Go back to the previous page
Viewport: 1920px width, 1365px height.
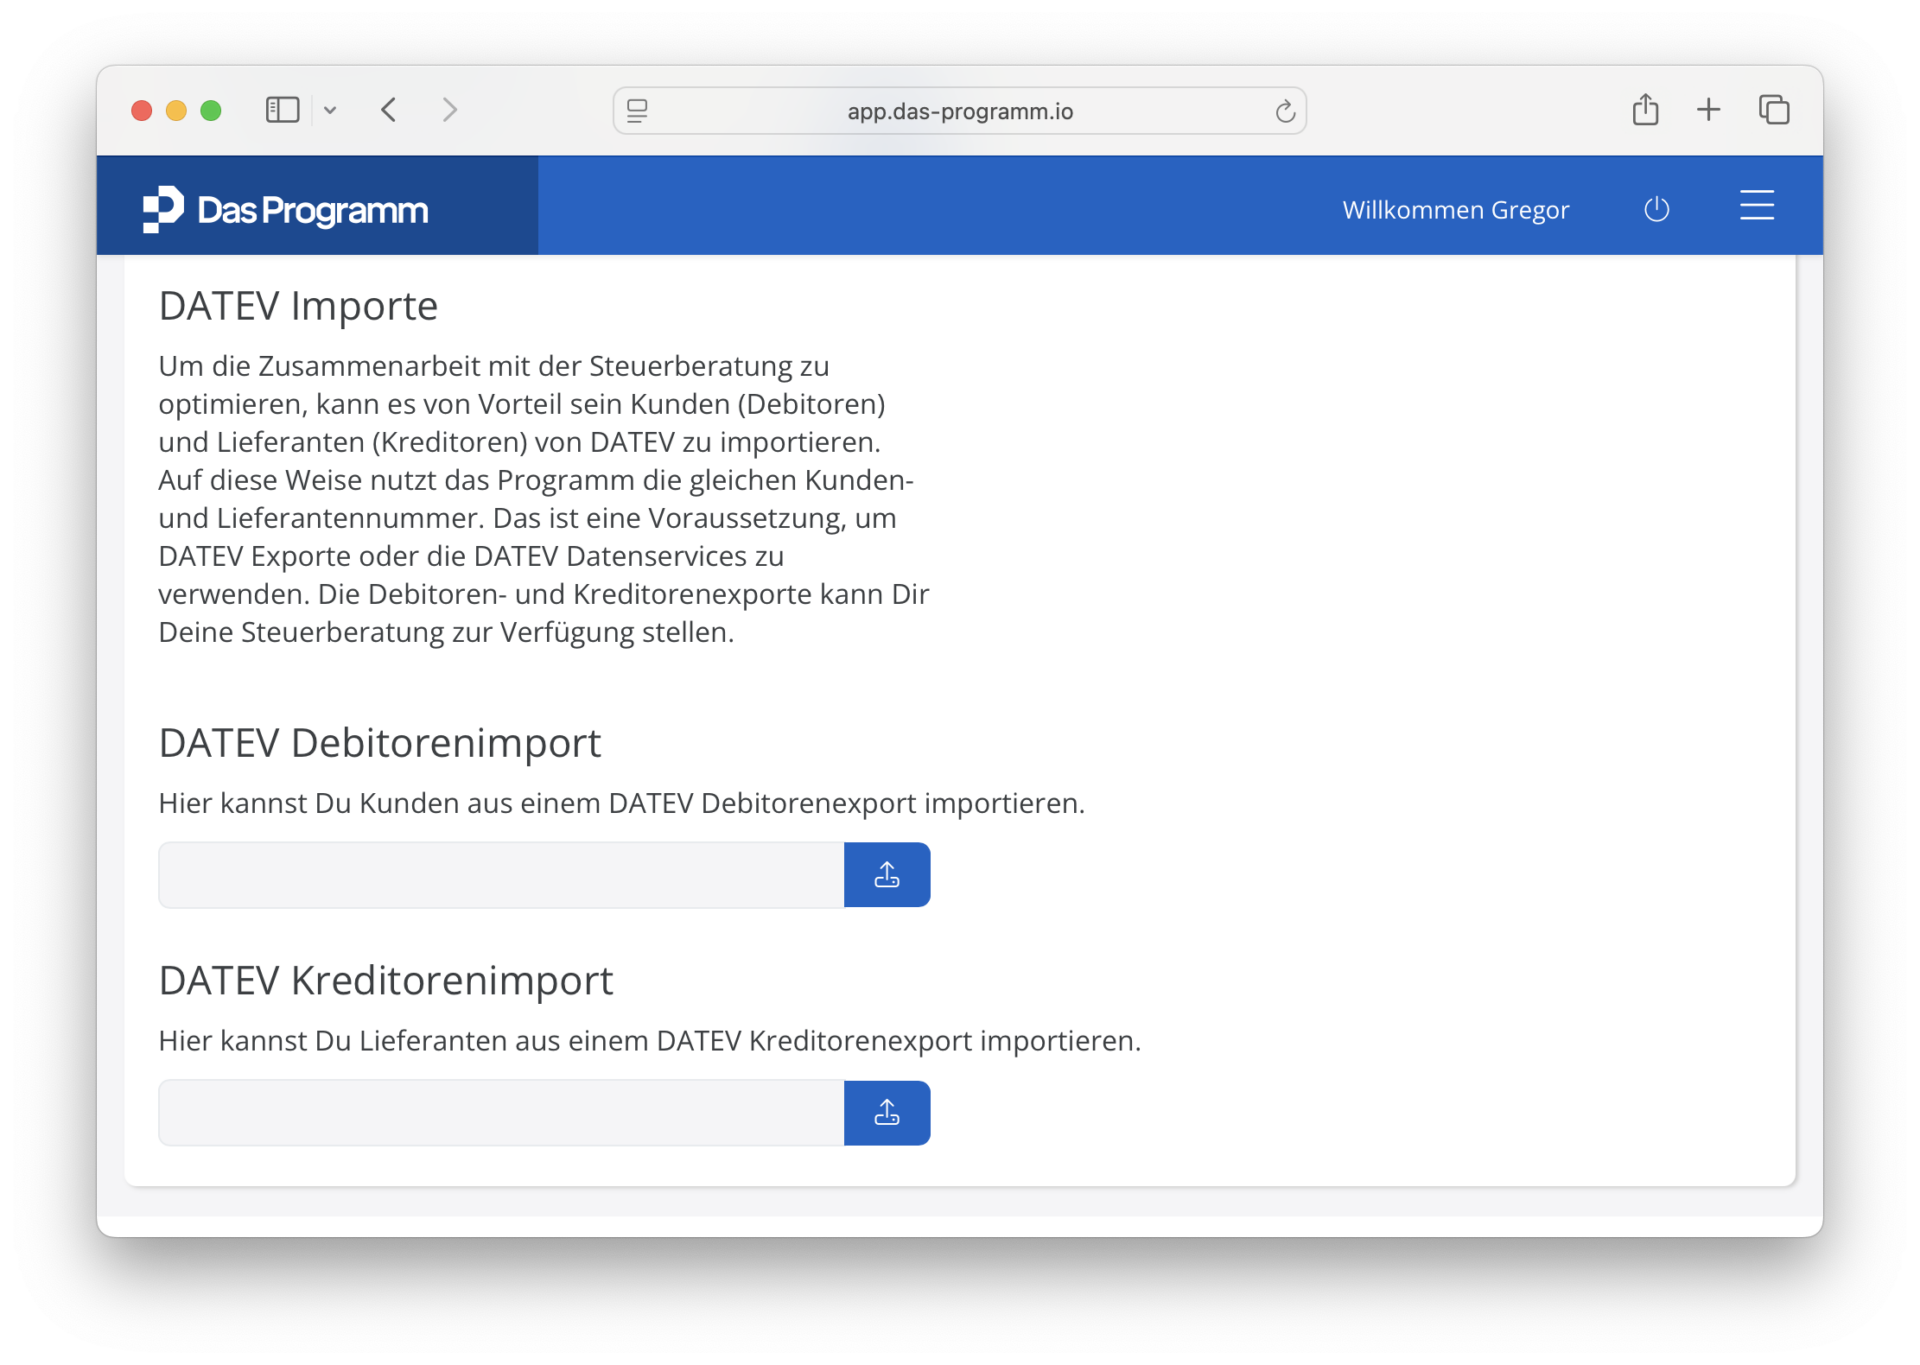[x=389, y=110]
